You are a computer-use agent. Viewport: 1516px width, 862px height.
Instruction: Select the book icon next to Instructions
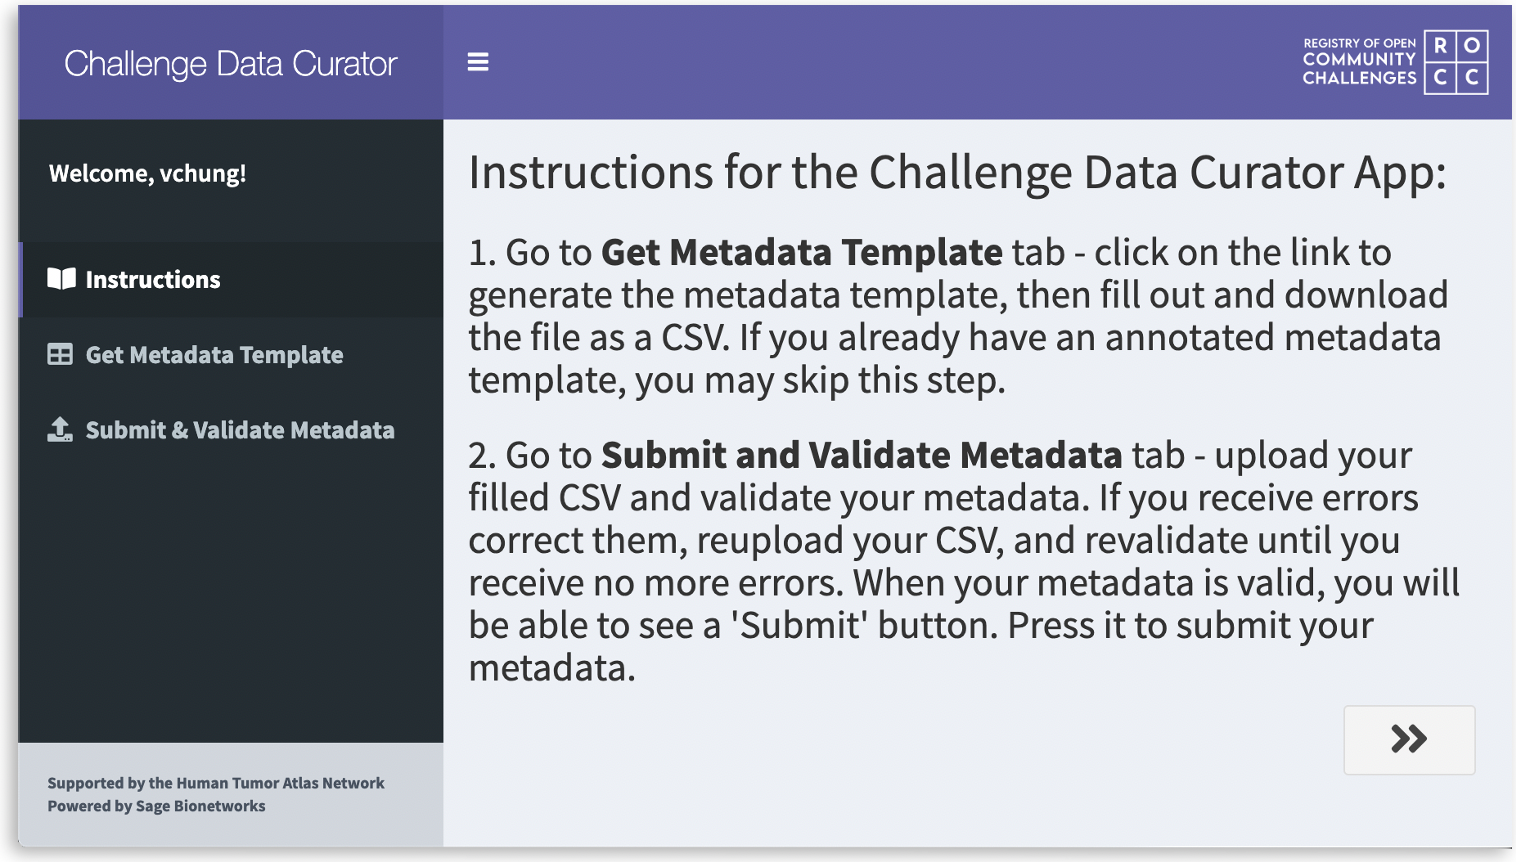60,280
